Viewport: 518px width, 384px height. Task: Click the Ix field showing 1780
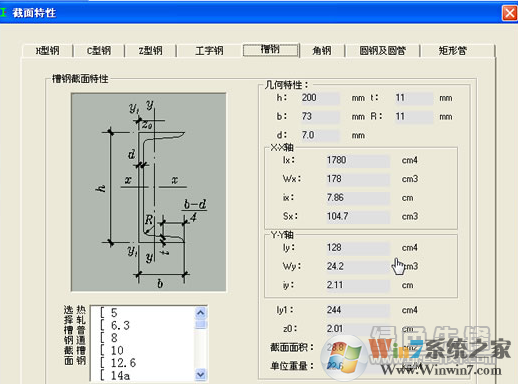[357, 160]
